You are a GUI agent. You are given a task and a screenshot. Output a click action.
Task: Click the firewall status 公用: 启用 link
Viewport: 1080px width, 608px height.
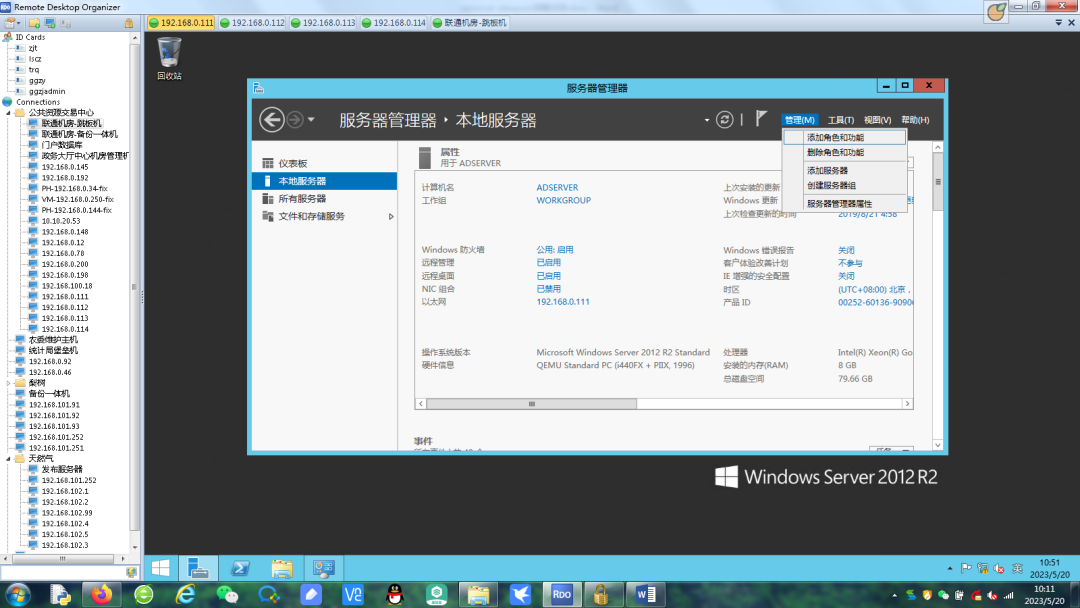tap(554, 250)
